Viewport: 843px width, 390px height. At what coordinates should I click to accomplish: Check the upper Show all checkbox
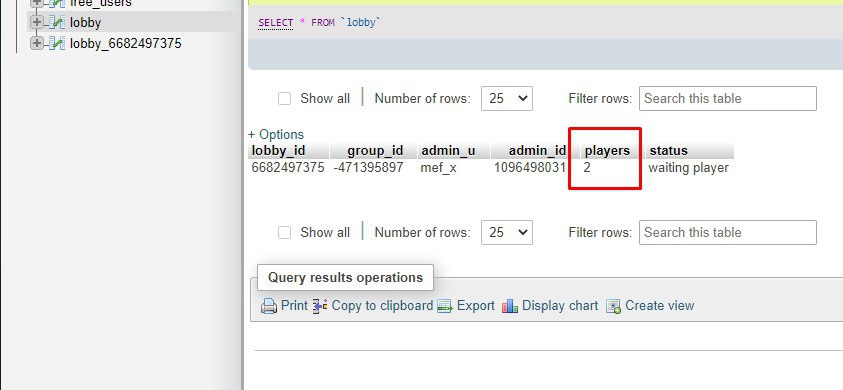284,98
